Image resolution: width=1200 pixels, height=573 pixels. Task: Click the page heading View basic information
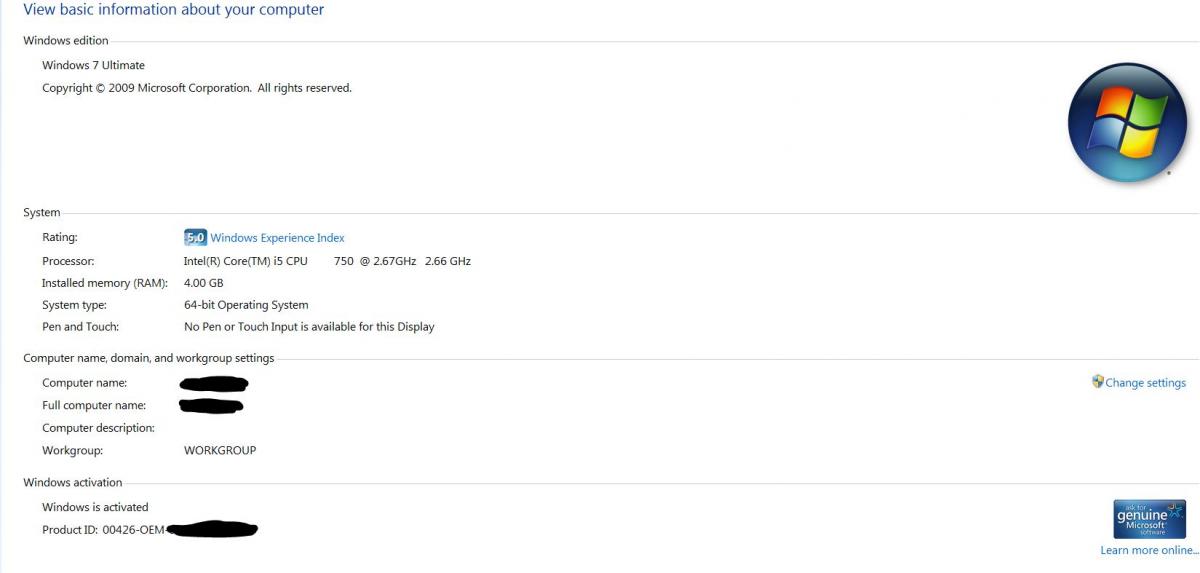click(x=174, y=10)
